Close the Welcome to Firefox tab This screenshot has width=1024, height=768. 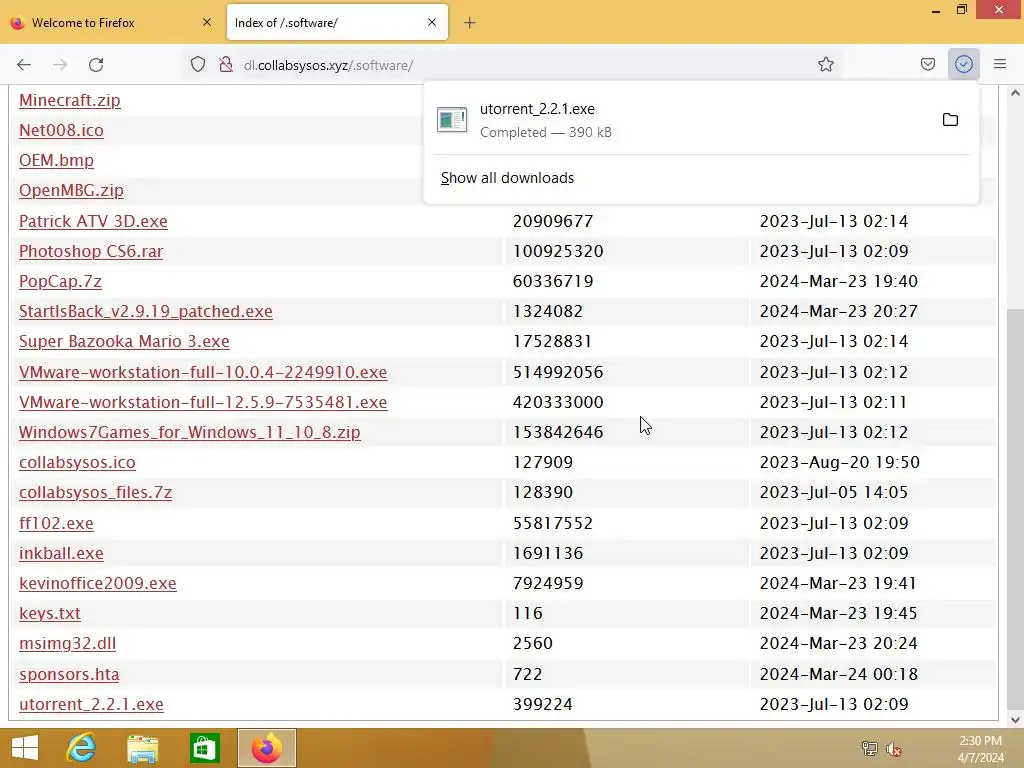(207, 22)
